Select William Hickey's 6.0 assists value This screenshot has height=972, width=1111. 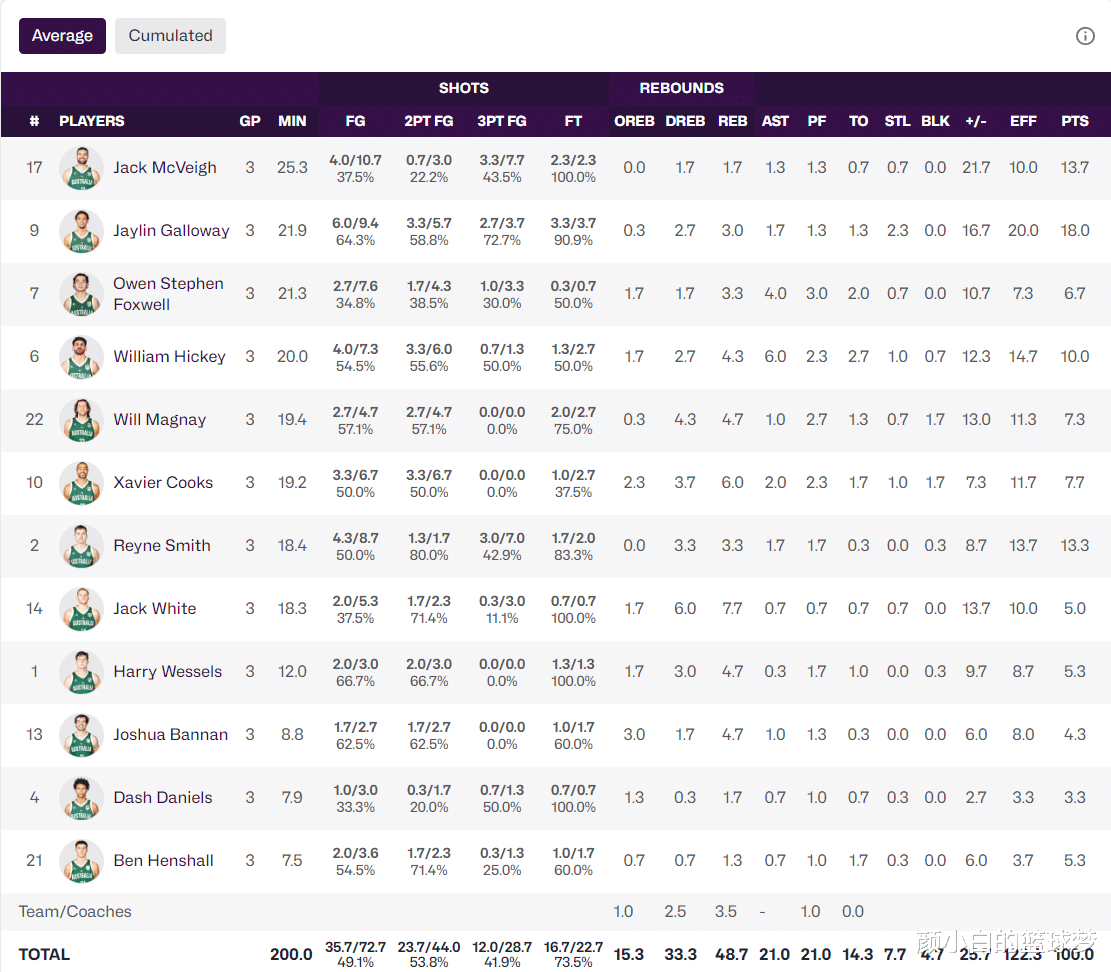pos(775,357)
